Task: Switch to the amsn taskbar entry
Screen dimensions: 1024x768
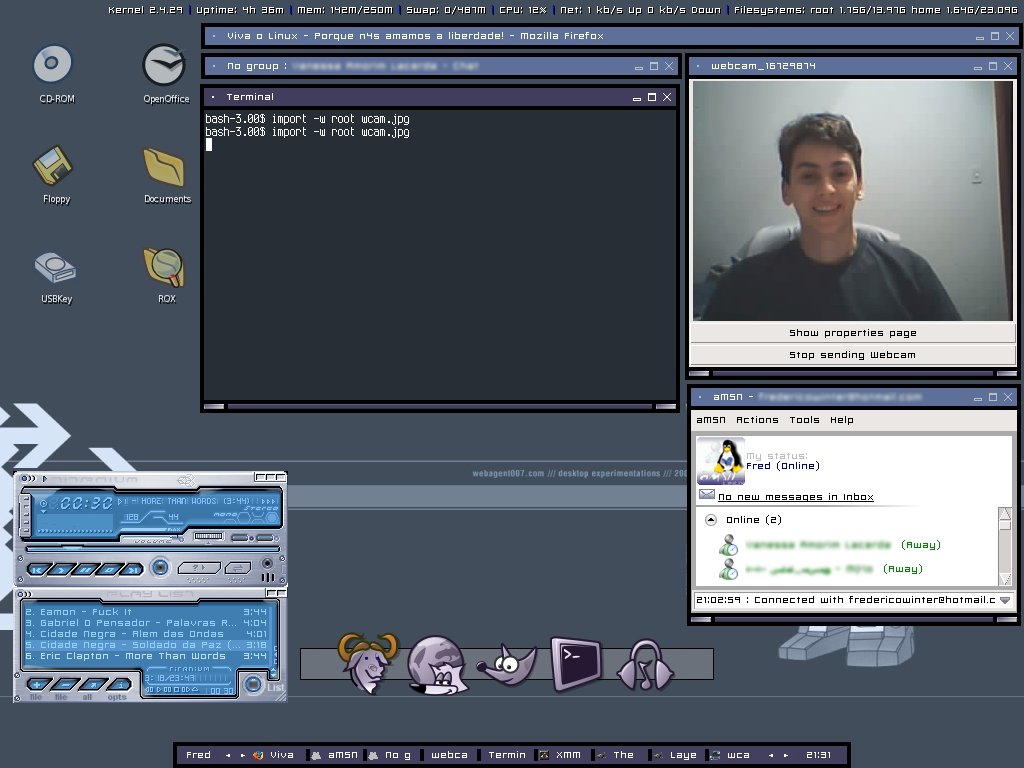Action: (334, 755)
